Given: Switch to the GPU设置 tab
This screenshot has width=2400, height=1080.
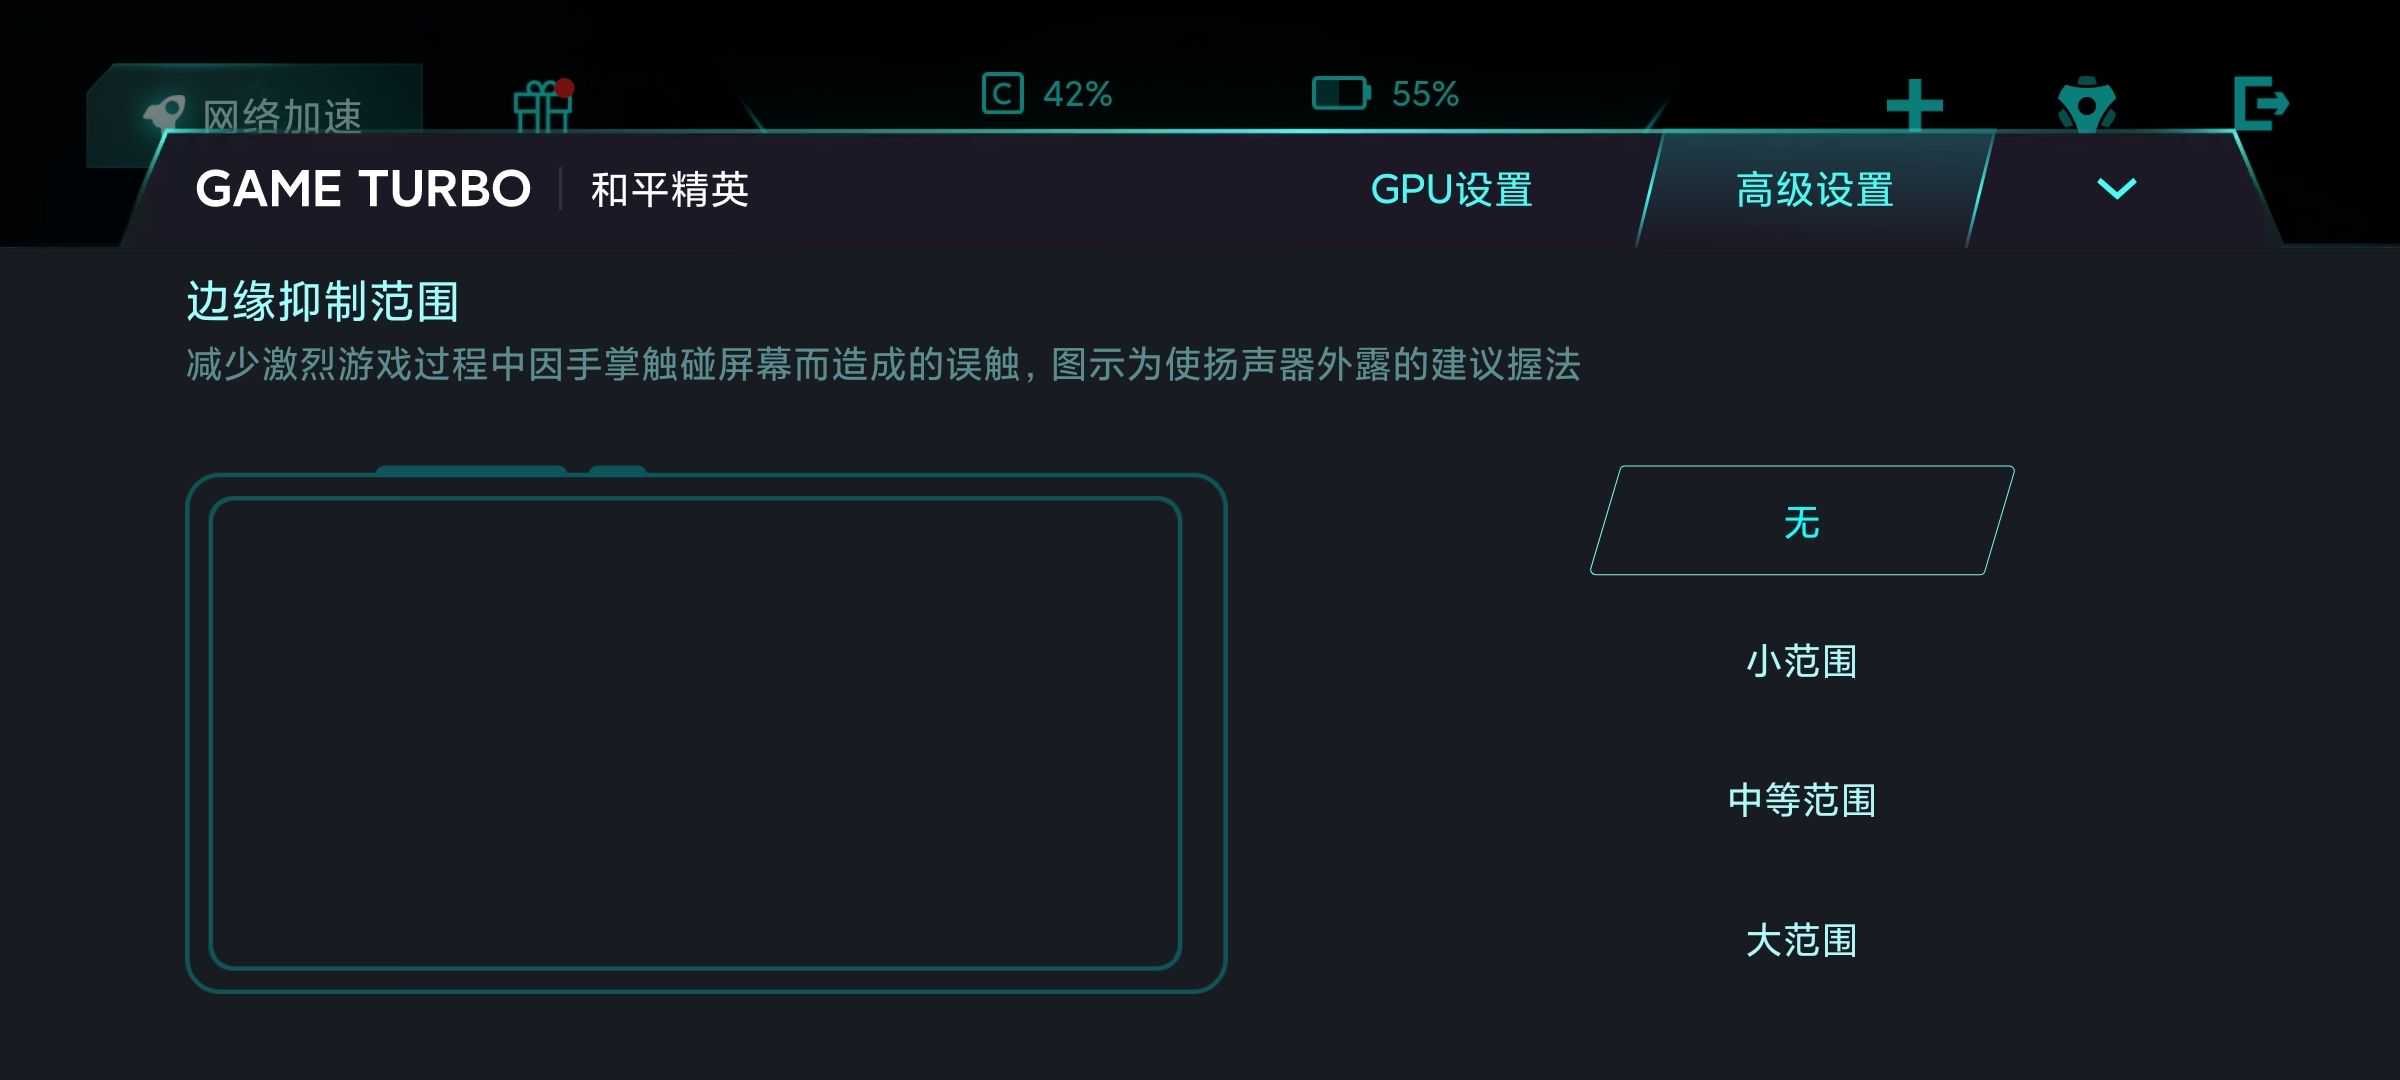Looking at the screenshot, I should 1451,190.
